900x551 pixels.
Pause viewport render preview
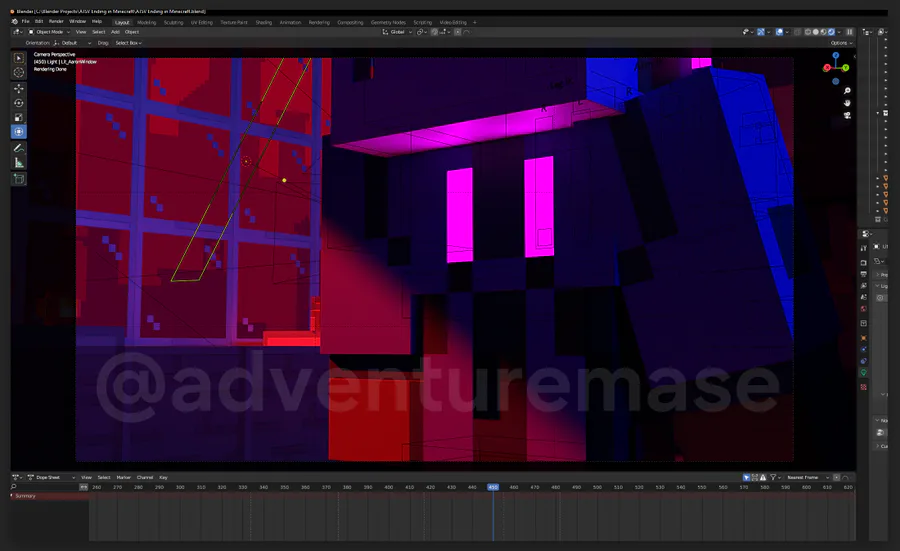point(849,32)
